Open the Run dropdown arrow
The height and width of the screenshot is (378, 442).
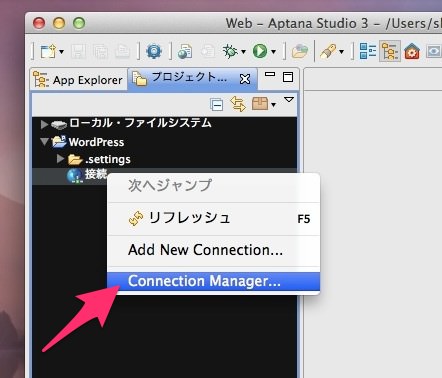point(273,52)
